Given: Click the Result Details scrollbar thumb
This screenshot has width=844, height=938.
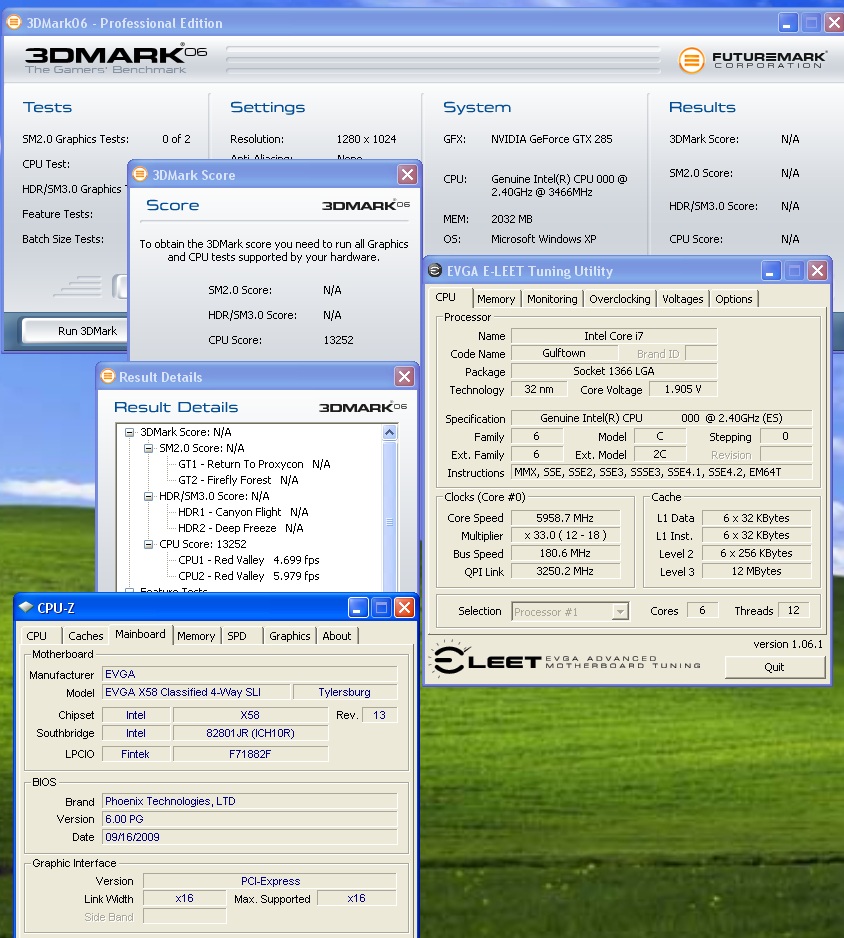Looking at the screenshot, I should click(389, 522).
